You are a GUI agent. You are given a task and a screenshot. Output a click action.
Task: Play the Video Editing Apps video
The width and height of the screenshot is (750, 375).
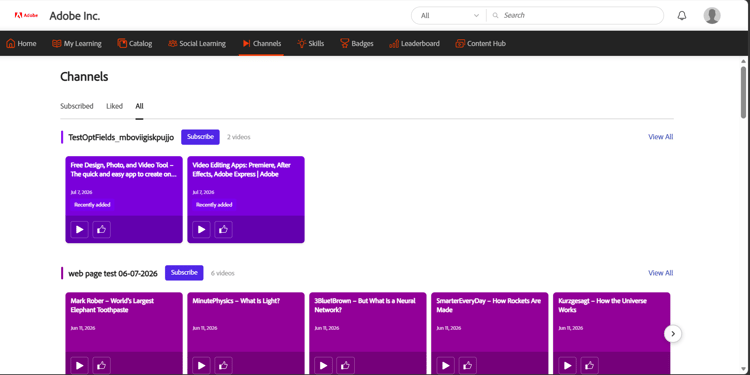201,230
